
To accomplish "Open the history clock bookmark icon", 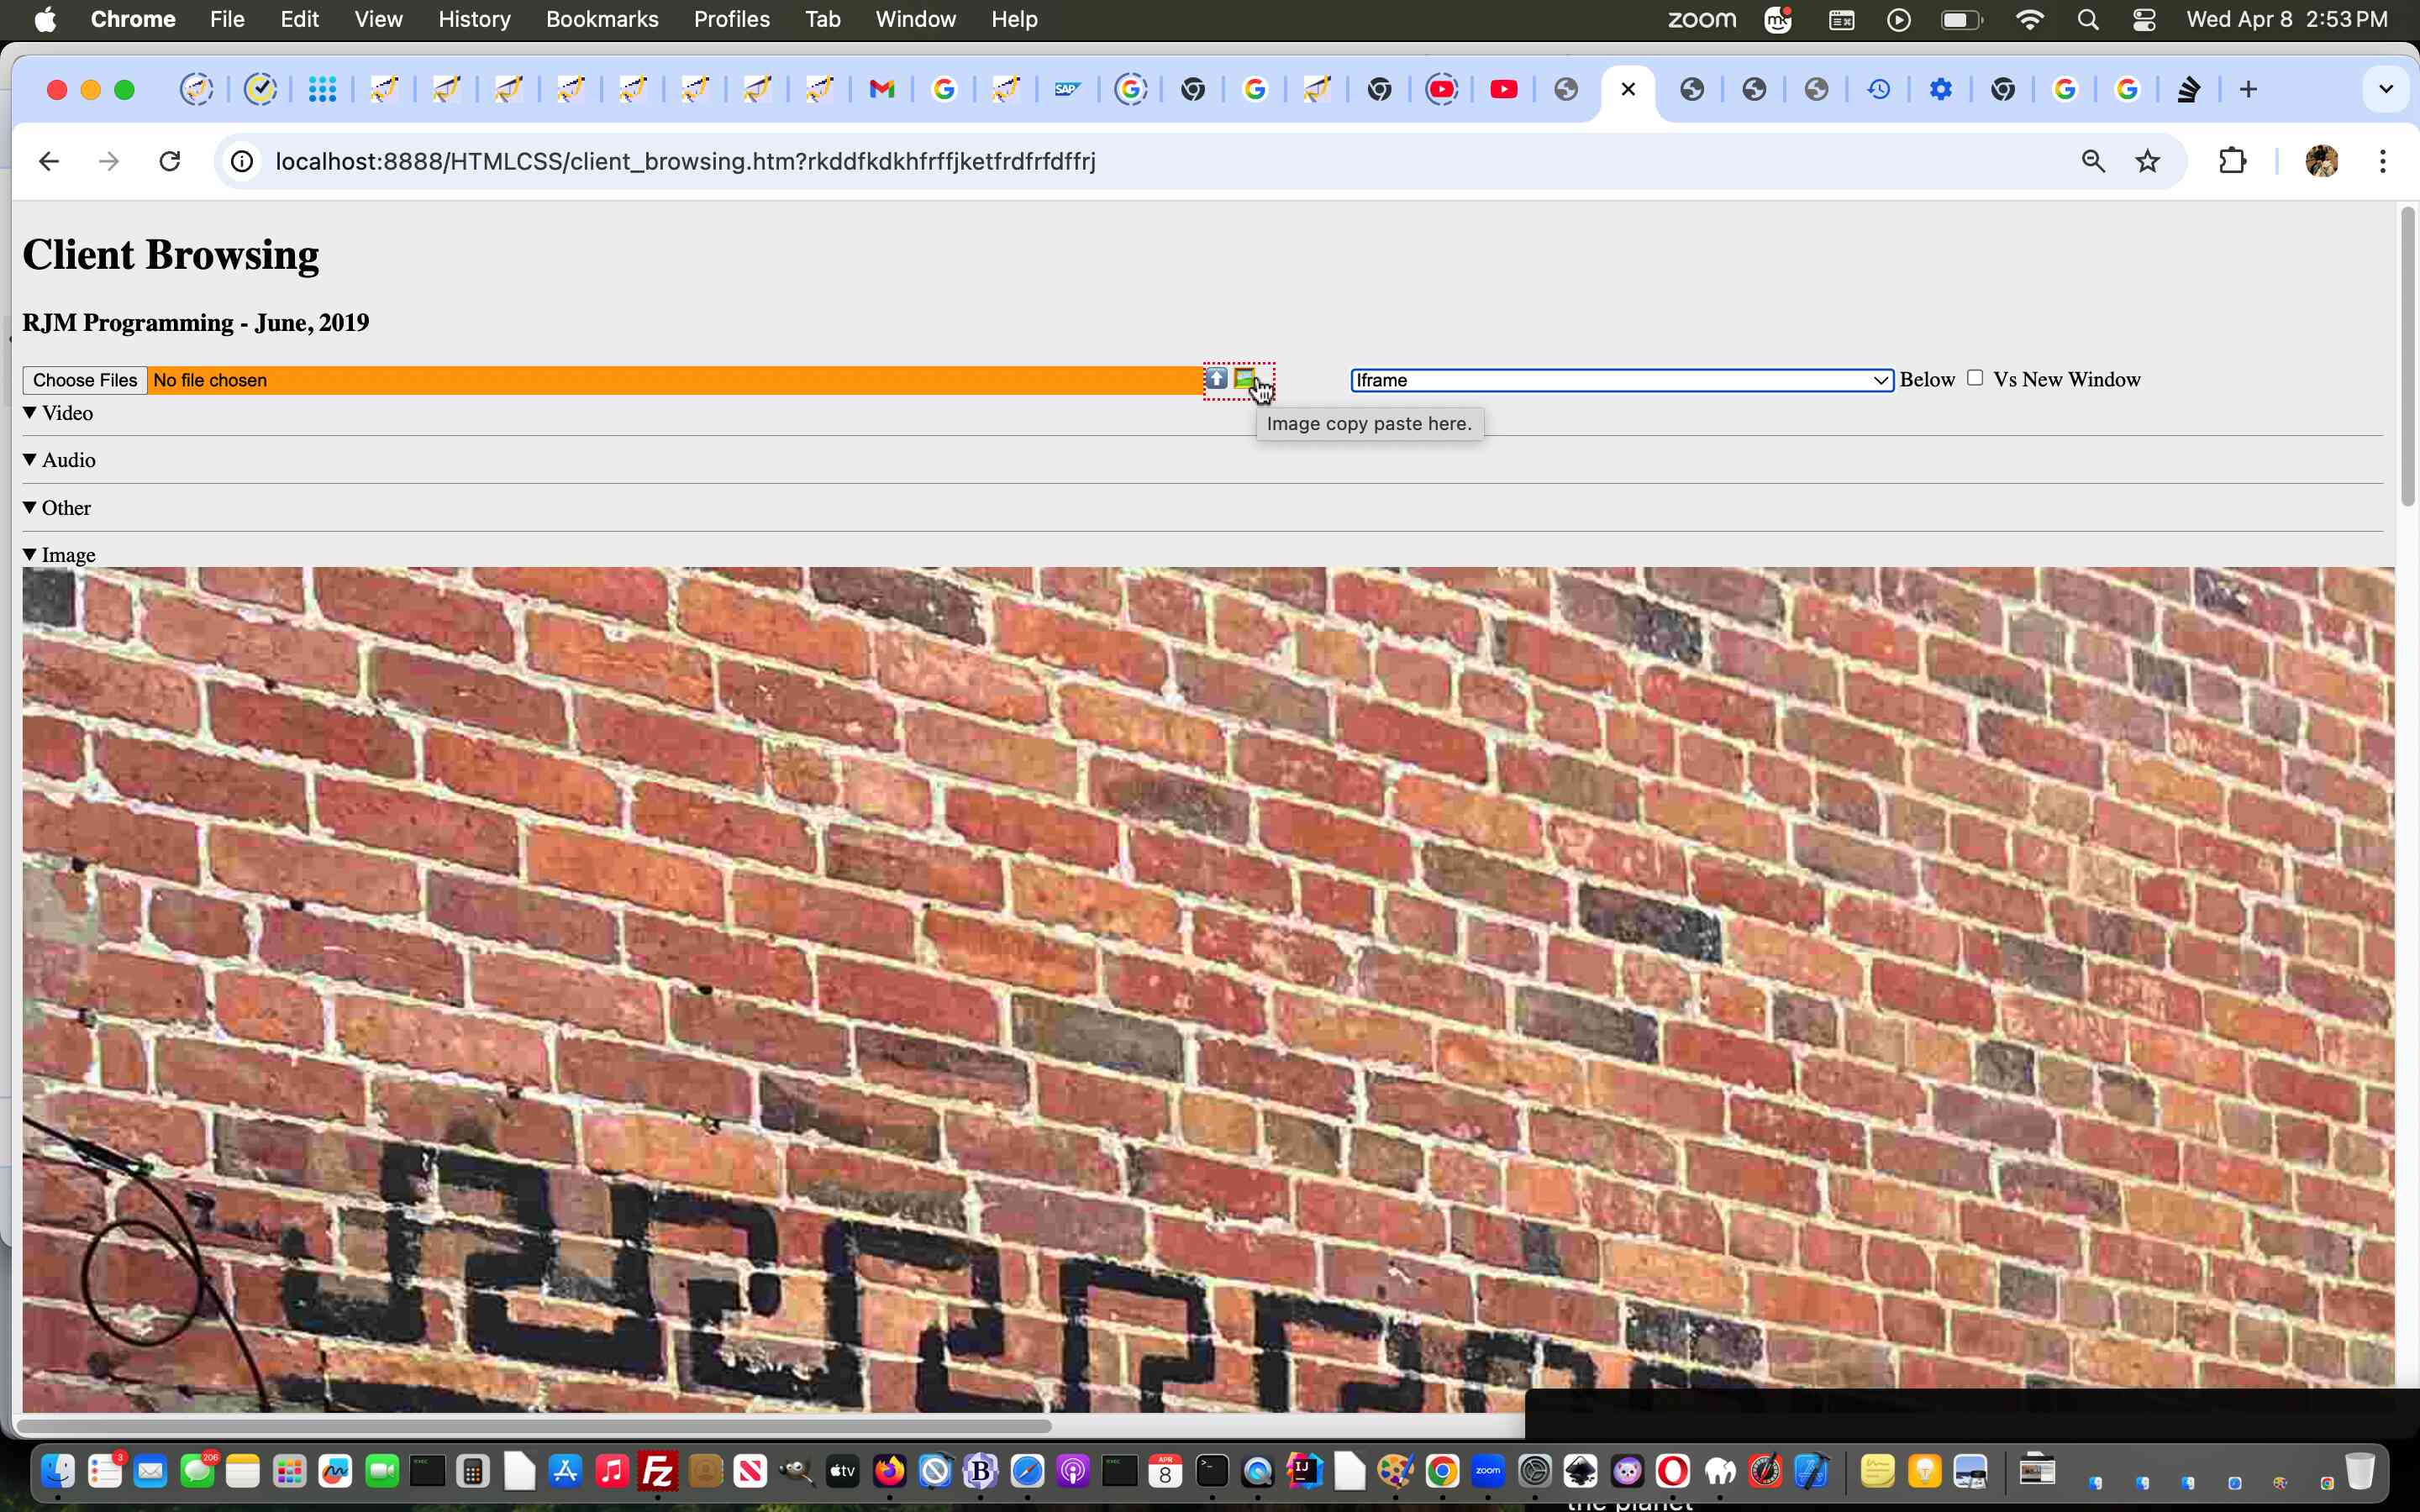I will pos(1879,89).
